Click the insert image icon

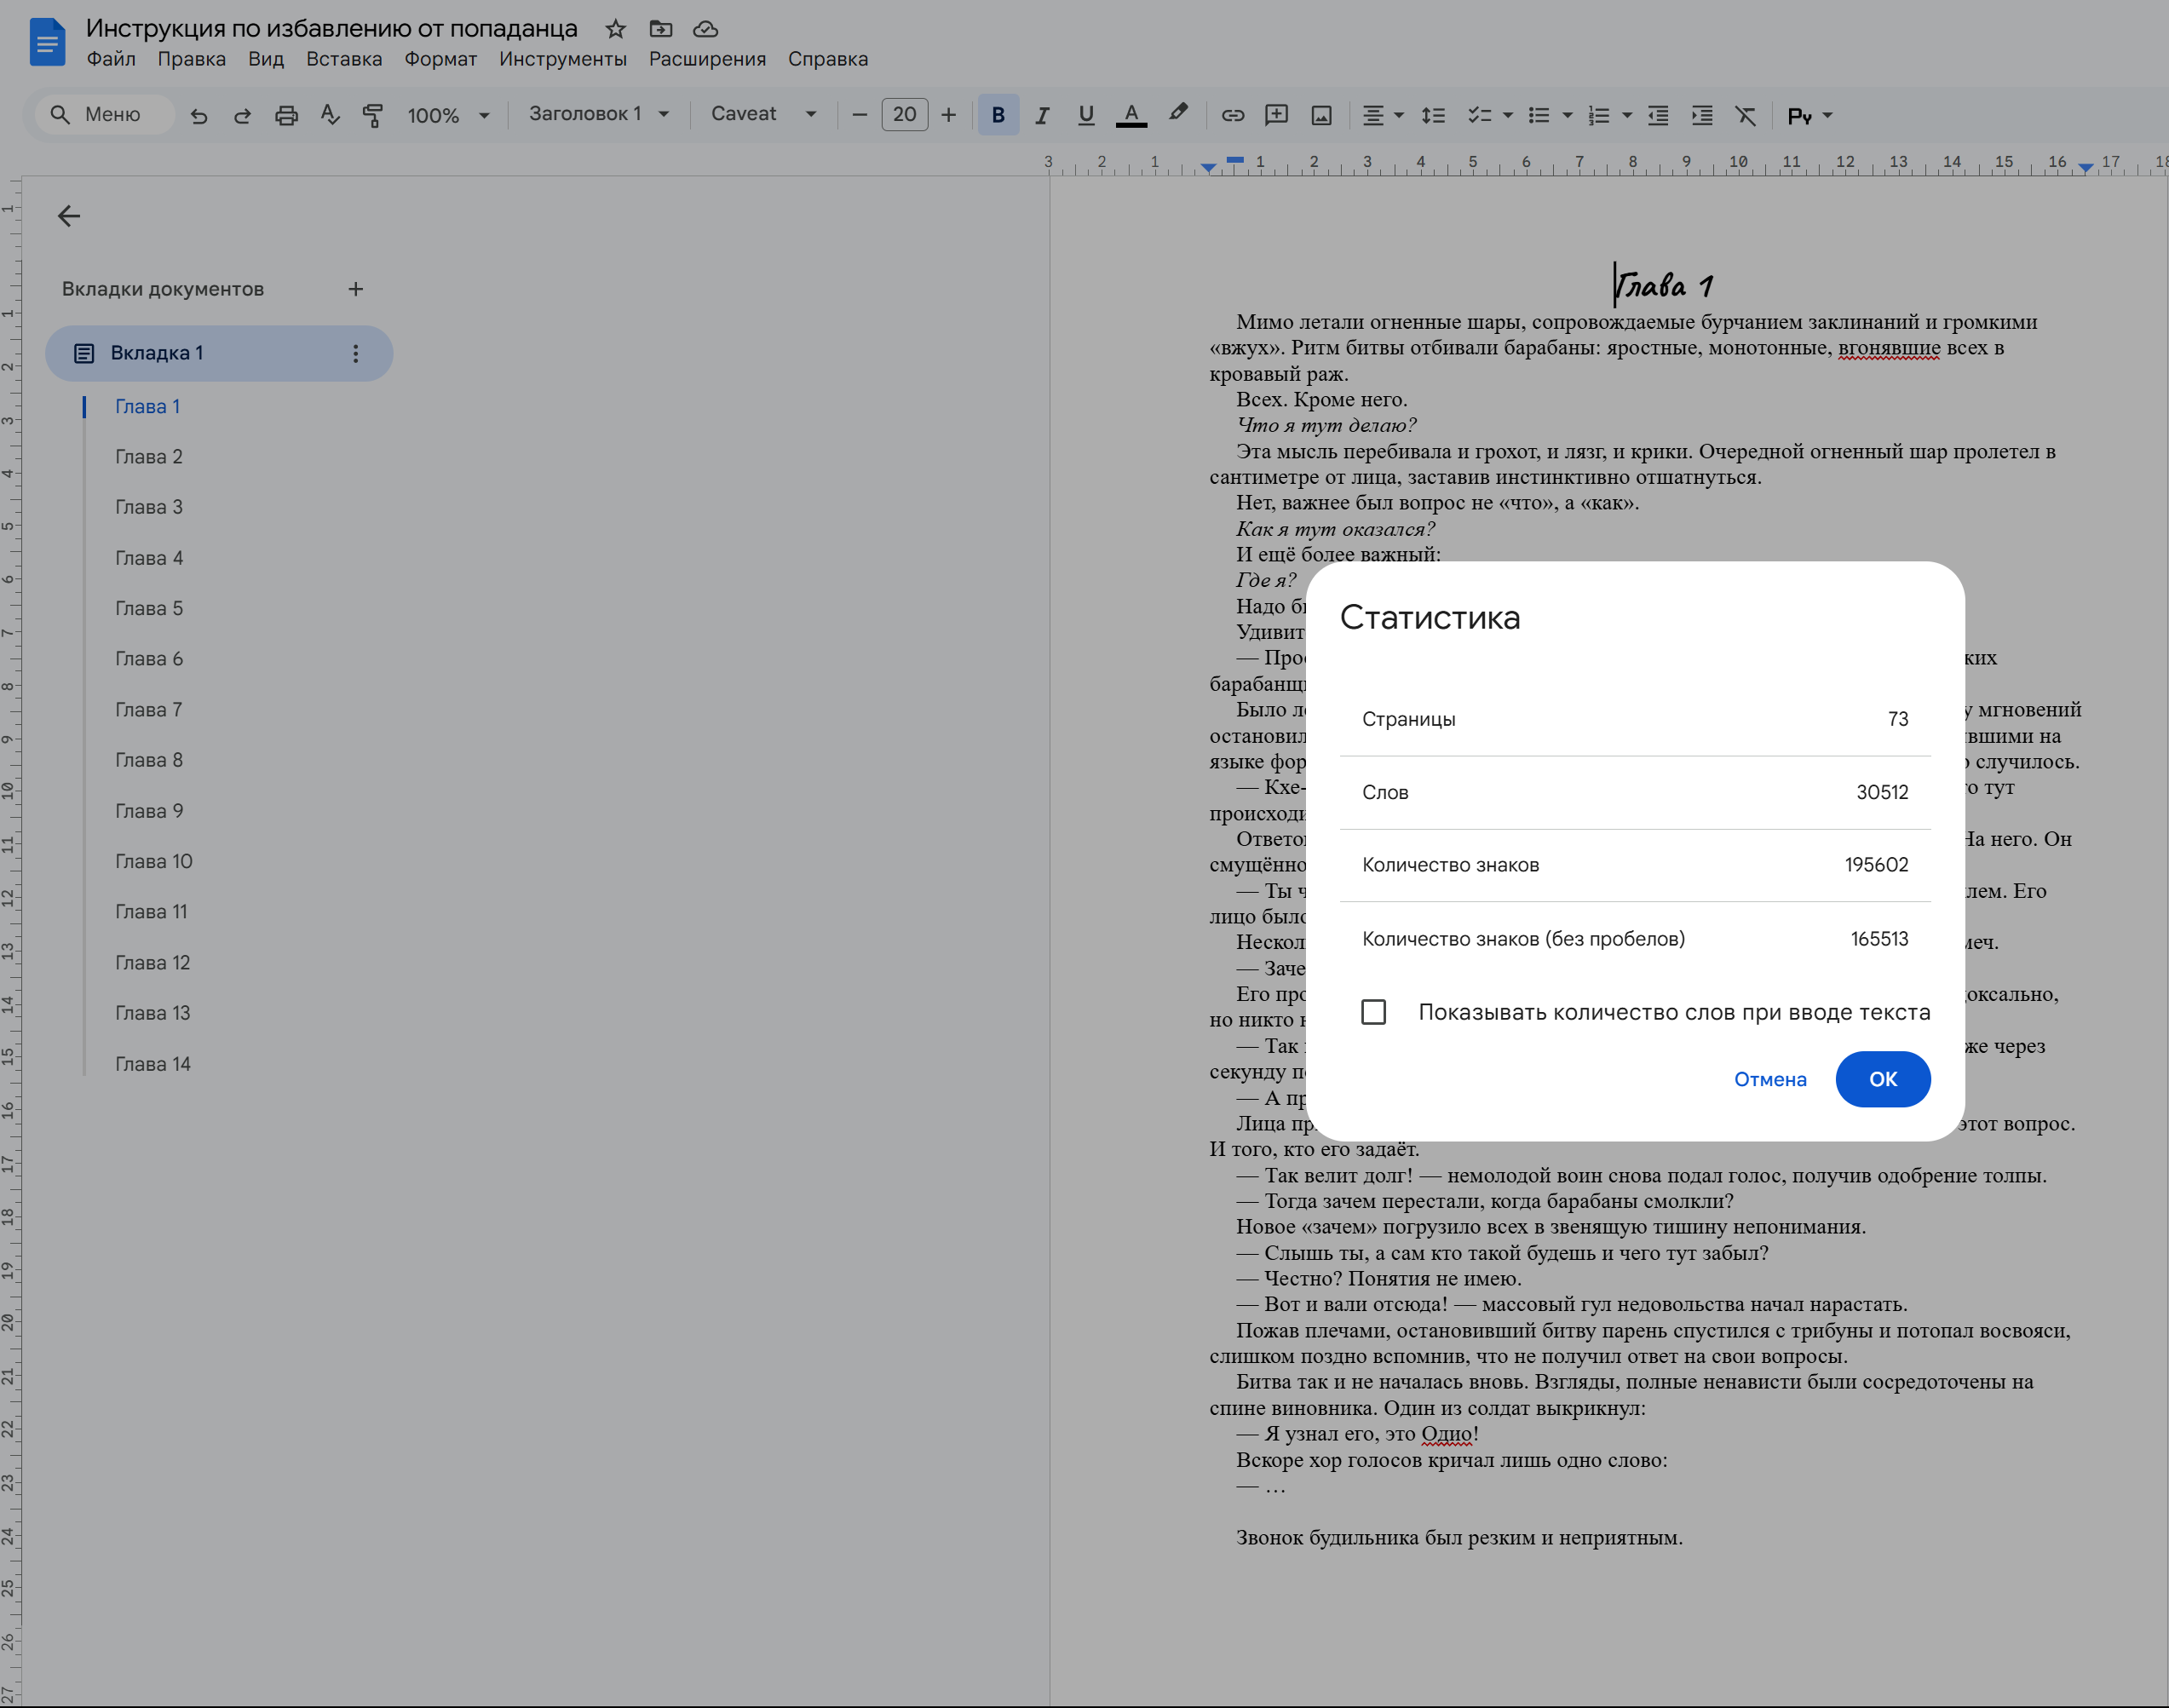1321,116
